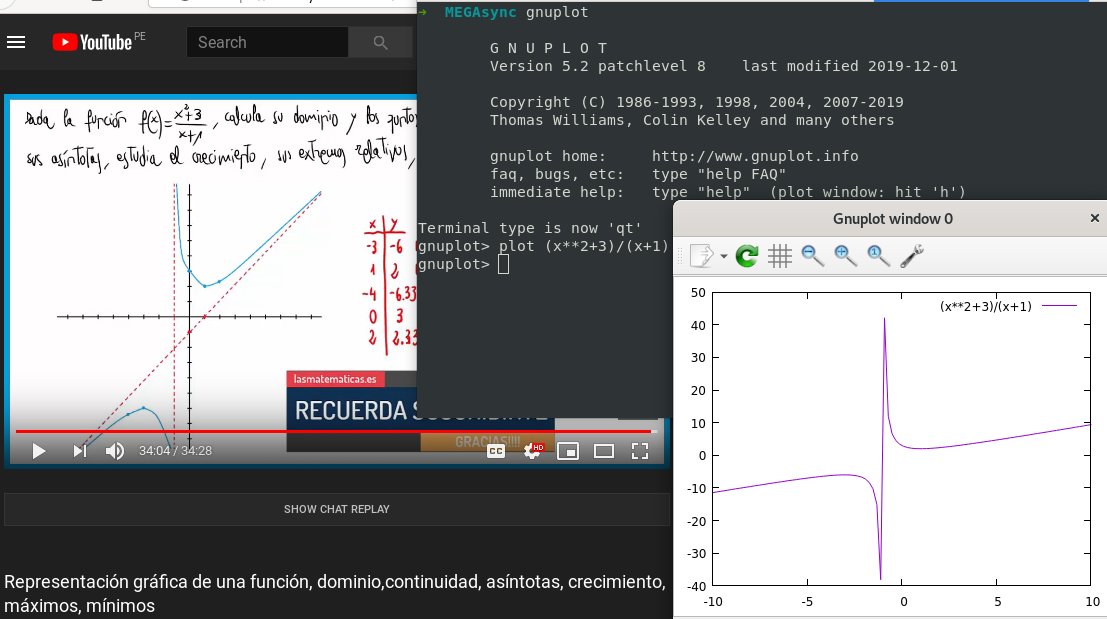Click zoom-out magnifier with minus in Gnuplot
The width and height of the screenshot is (1107, 619).
click(x=813, y=256)
